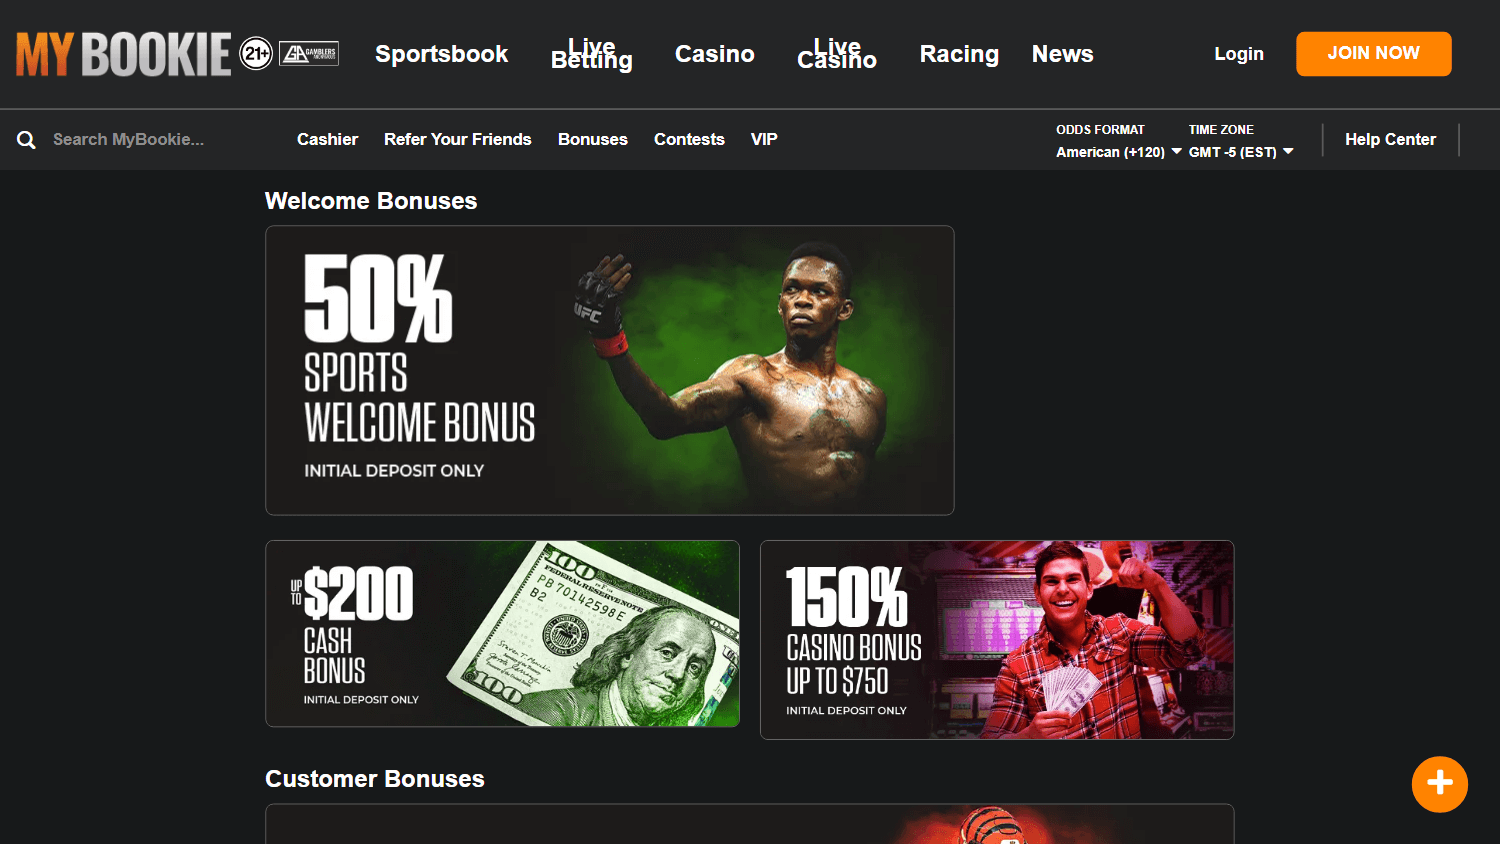Go to the Casino section
The height and width of the screenshot is (844, 1500).
tap(715, 54)
